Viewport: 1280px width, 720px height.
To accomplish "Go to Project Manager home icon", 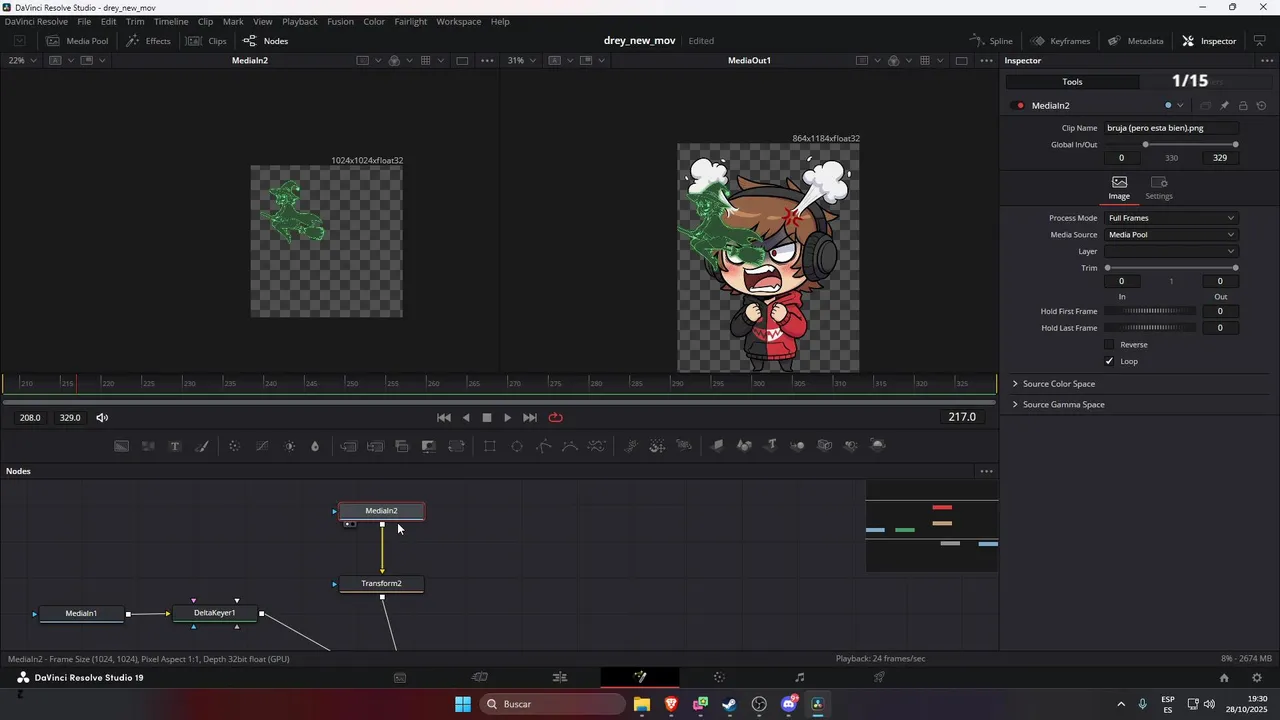I will point(1224,677).
